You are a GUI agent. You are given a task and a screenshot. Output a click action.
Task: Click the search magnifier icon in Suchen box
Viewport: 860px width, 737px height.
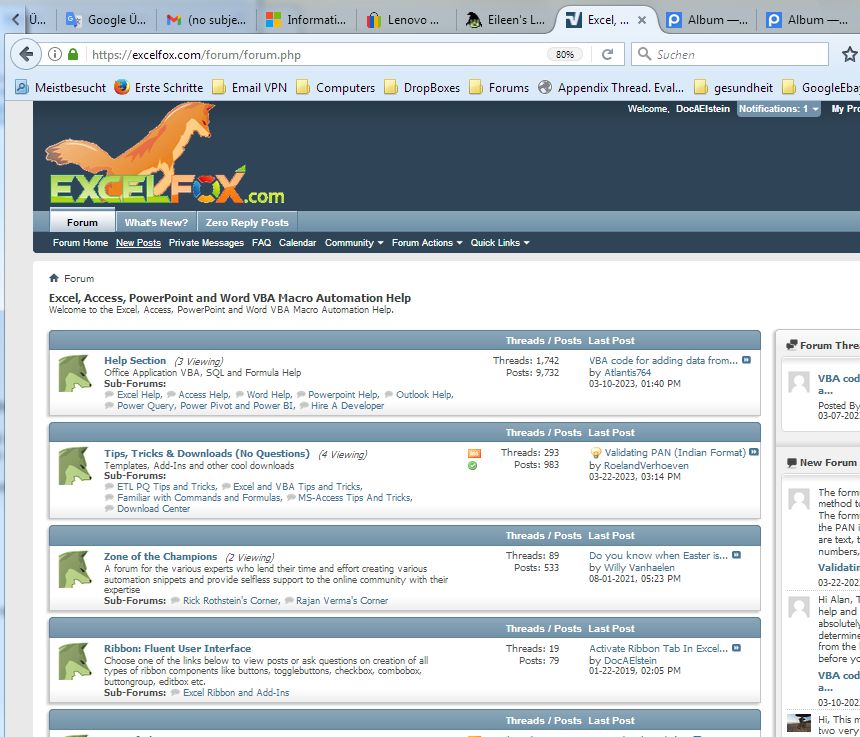point(644,54)
